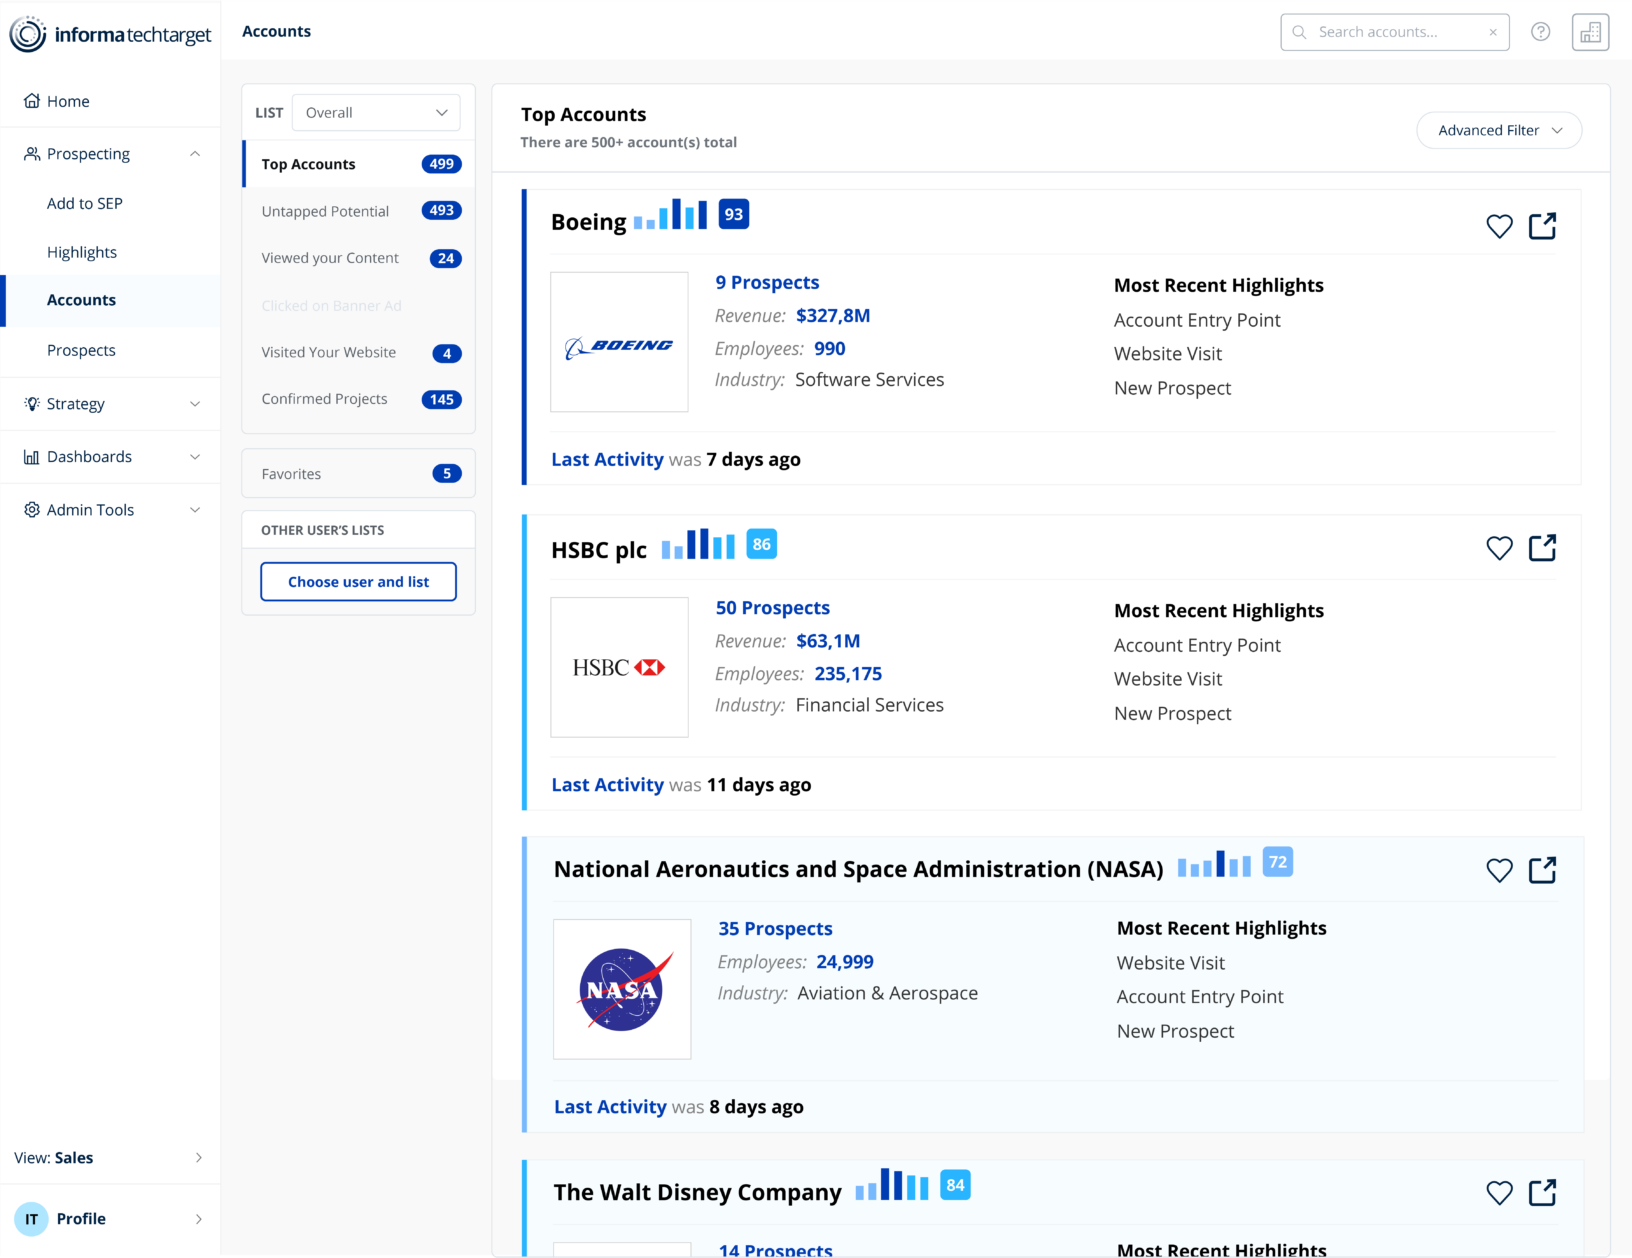Image resolution: width=1632 pixels, height=1258 pixels.
Task: Click Walt Disney score badge 84
Action: point(956,1185)
